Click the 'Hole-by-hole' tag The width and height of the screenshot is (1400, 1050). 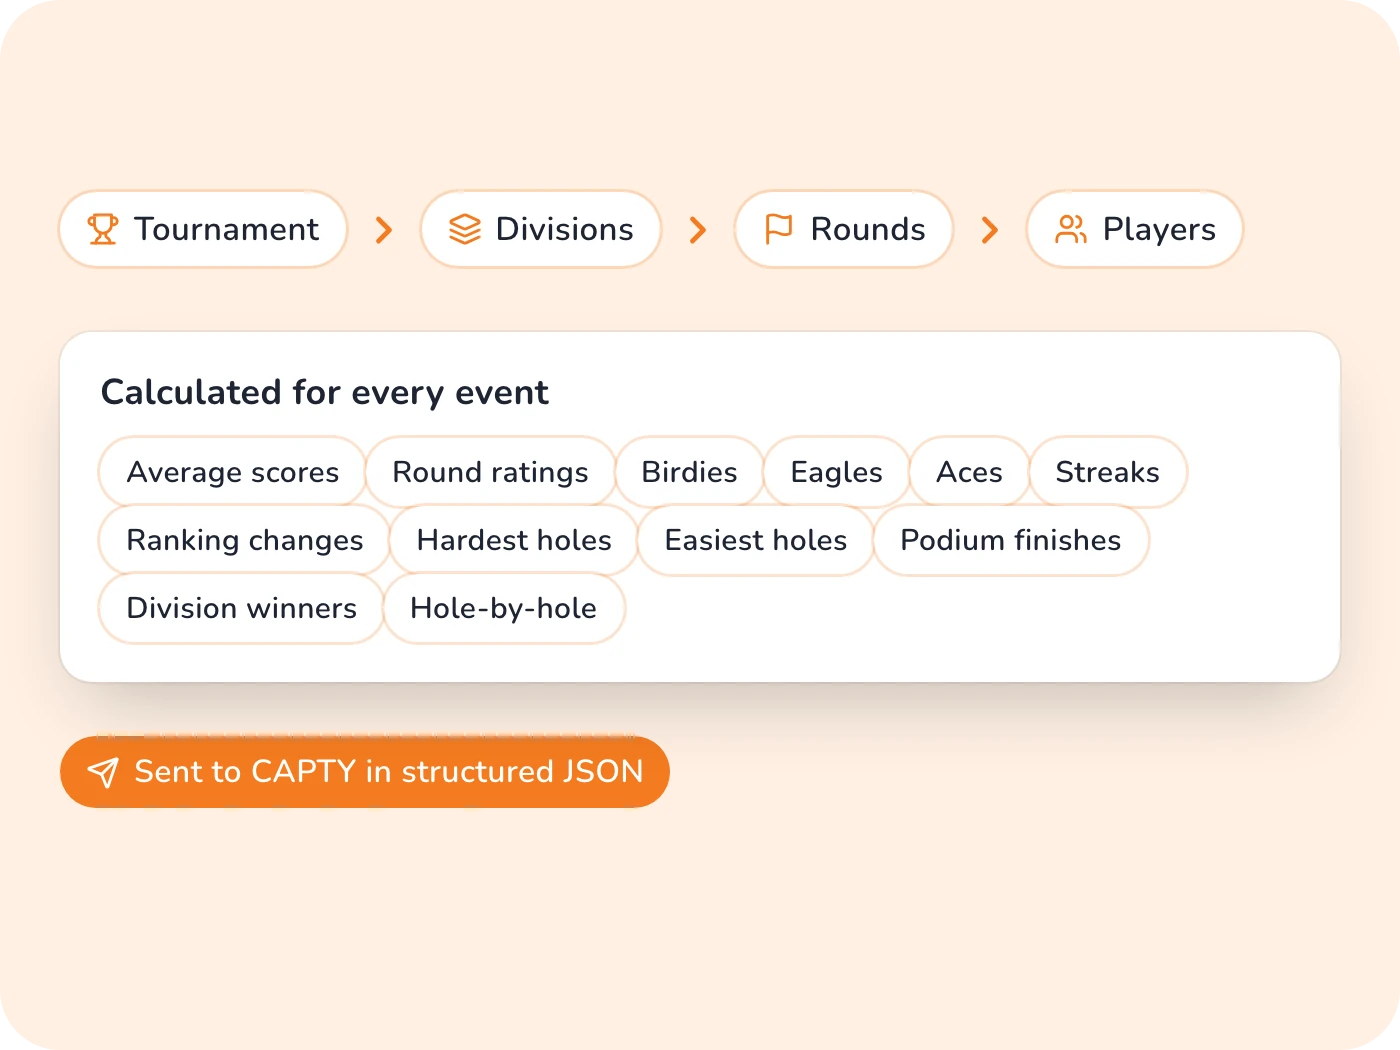point(504,608)
